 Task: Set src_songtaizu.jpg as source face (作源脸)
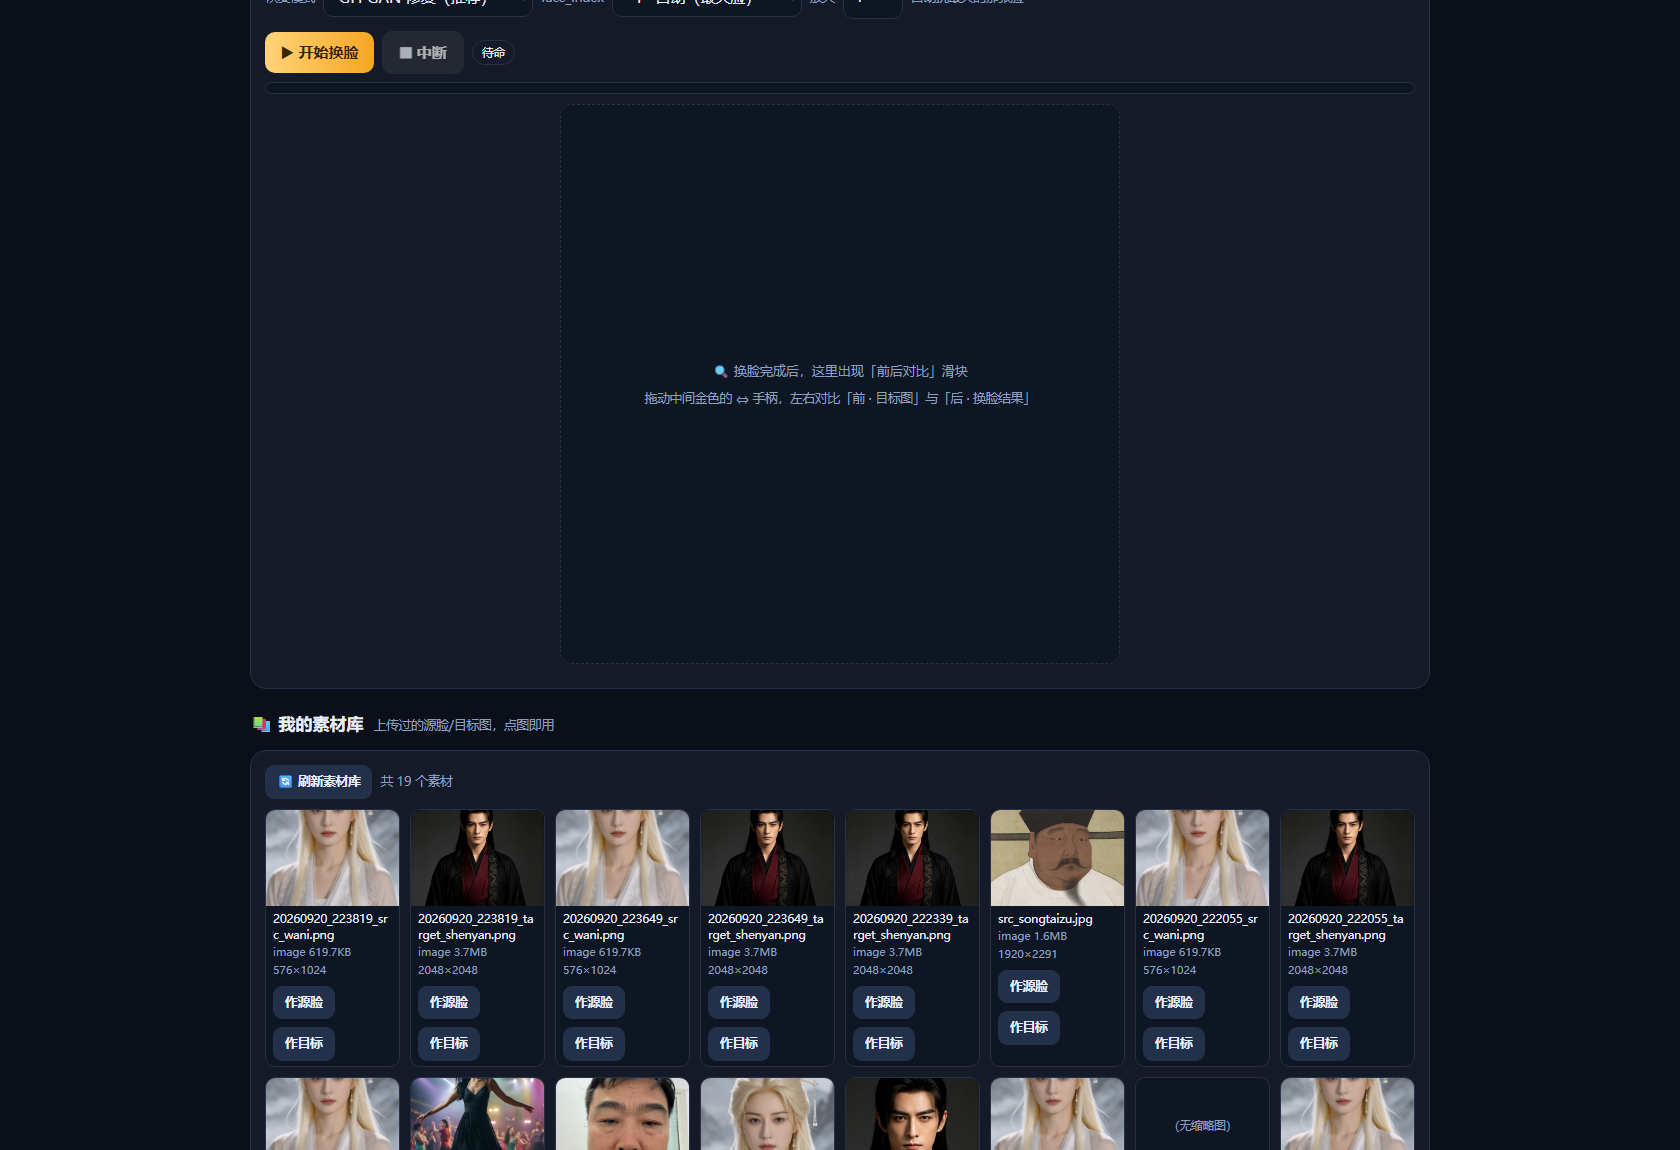tap(1028, 987)
